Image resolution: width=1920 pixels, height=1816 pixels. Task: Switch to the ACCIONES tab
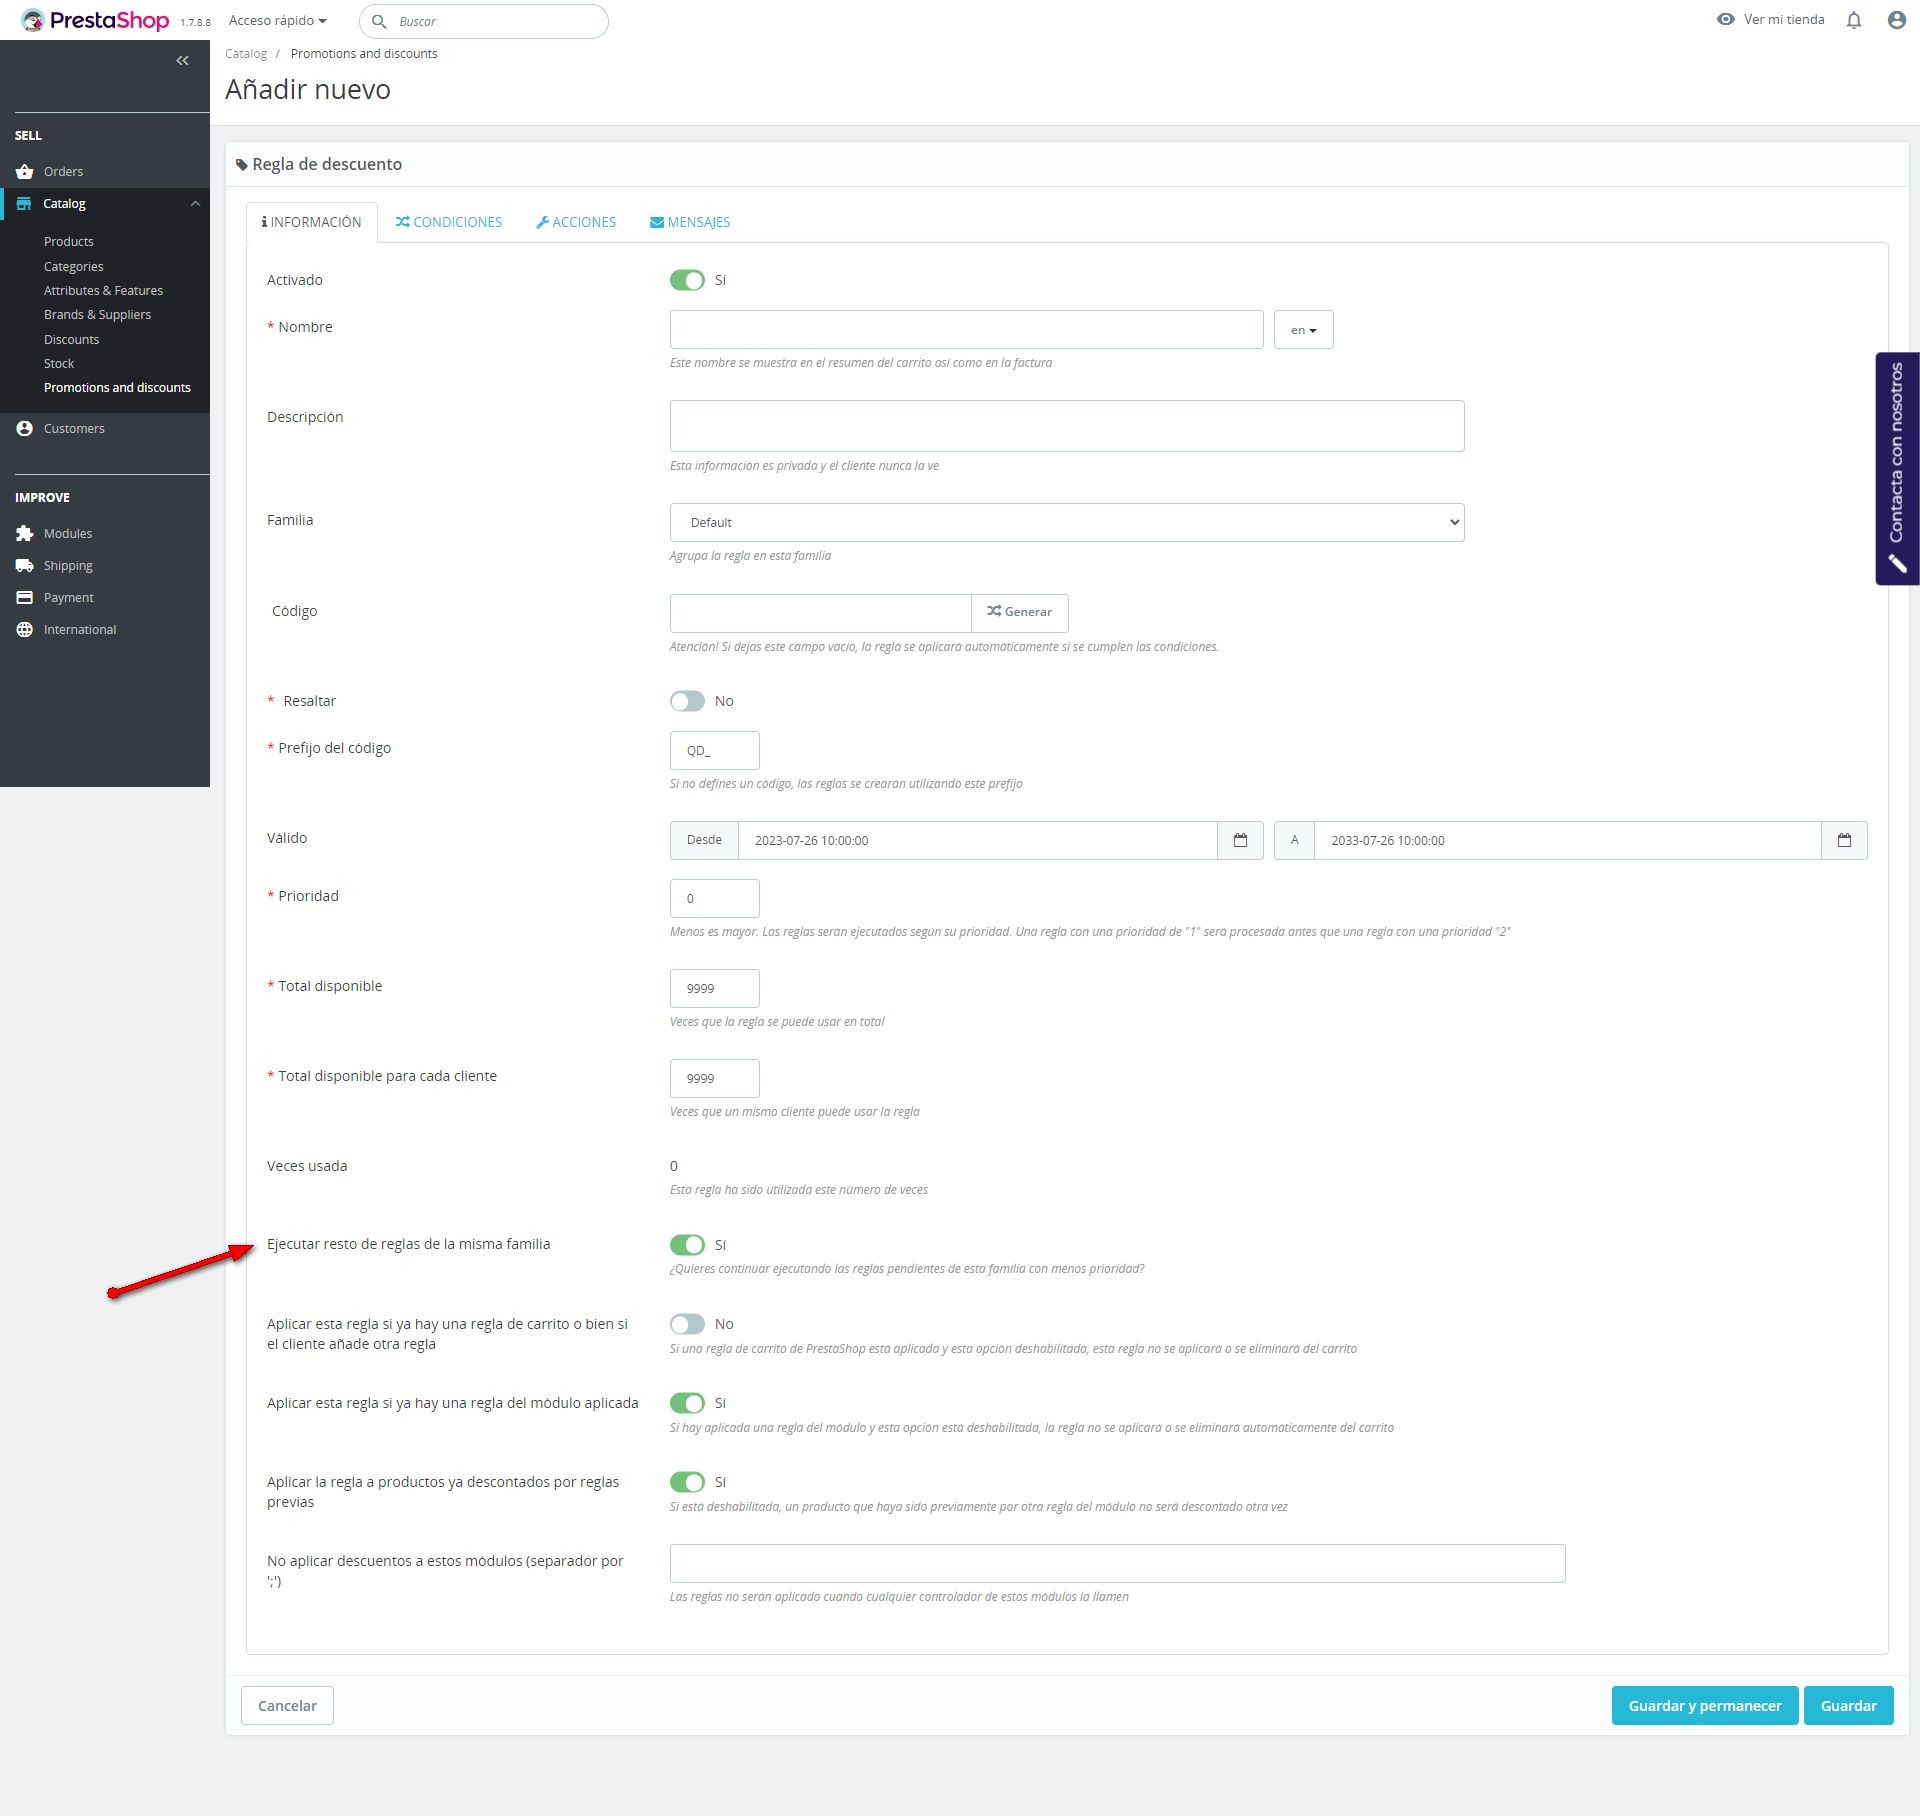[x=576, y=222]
